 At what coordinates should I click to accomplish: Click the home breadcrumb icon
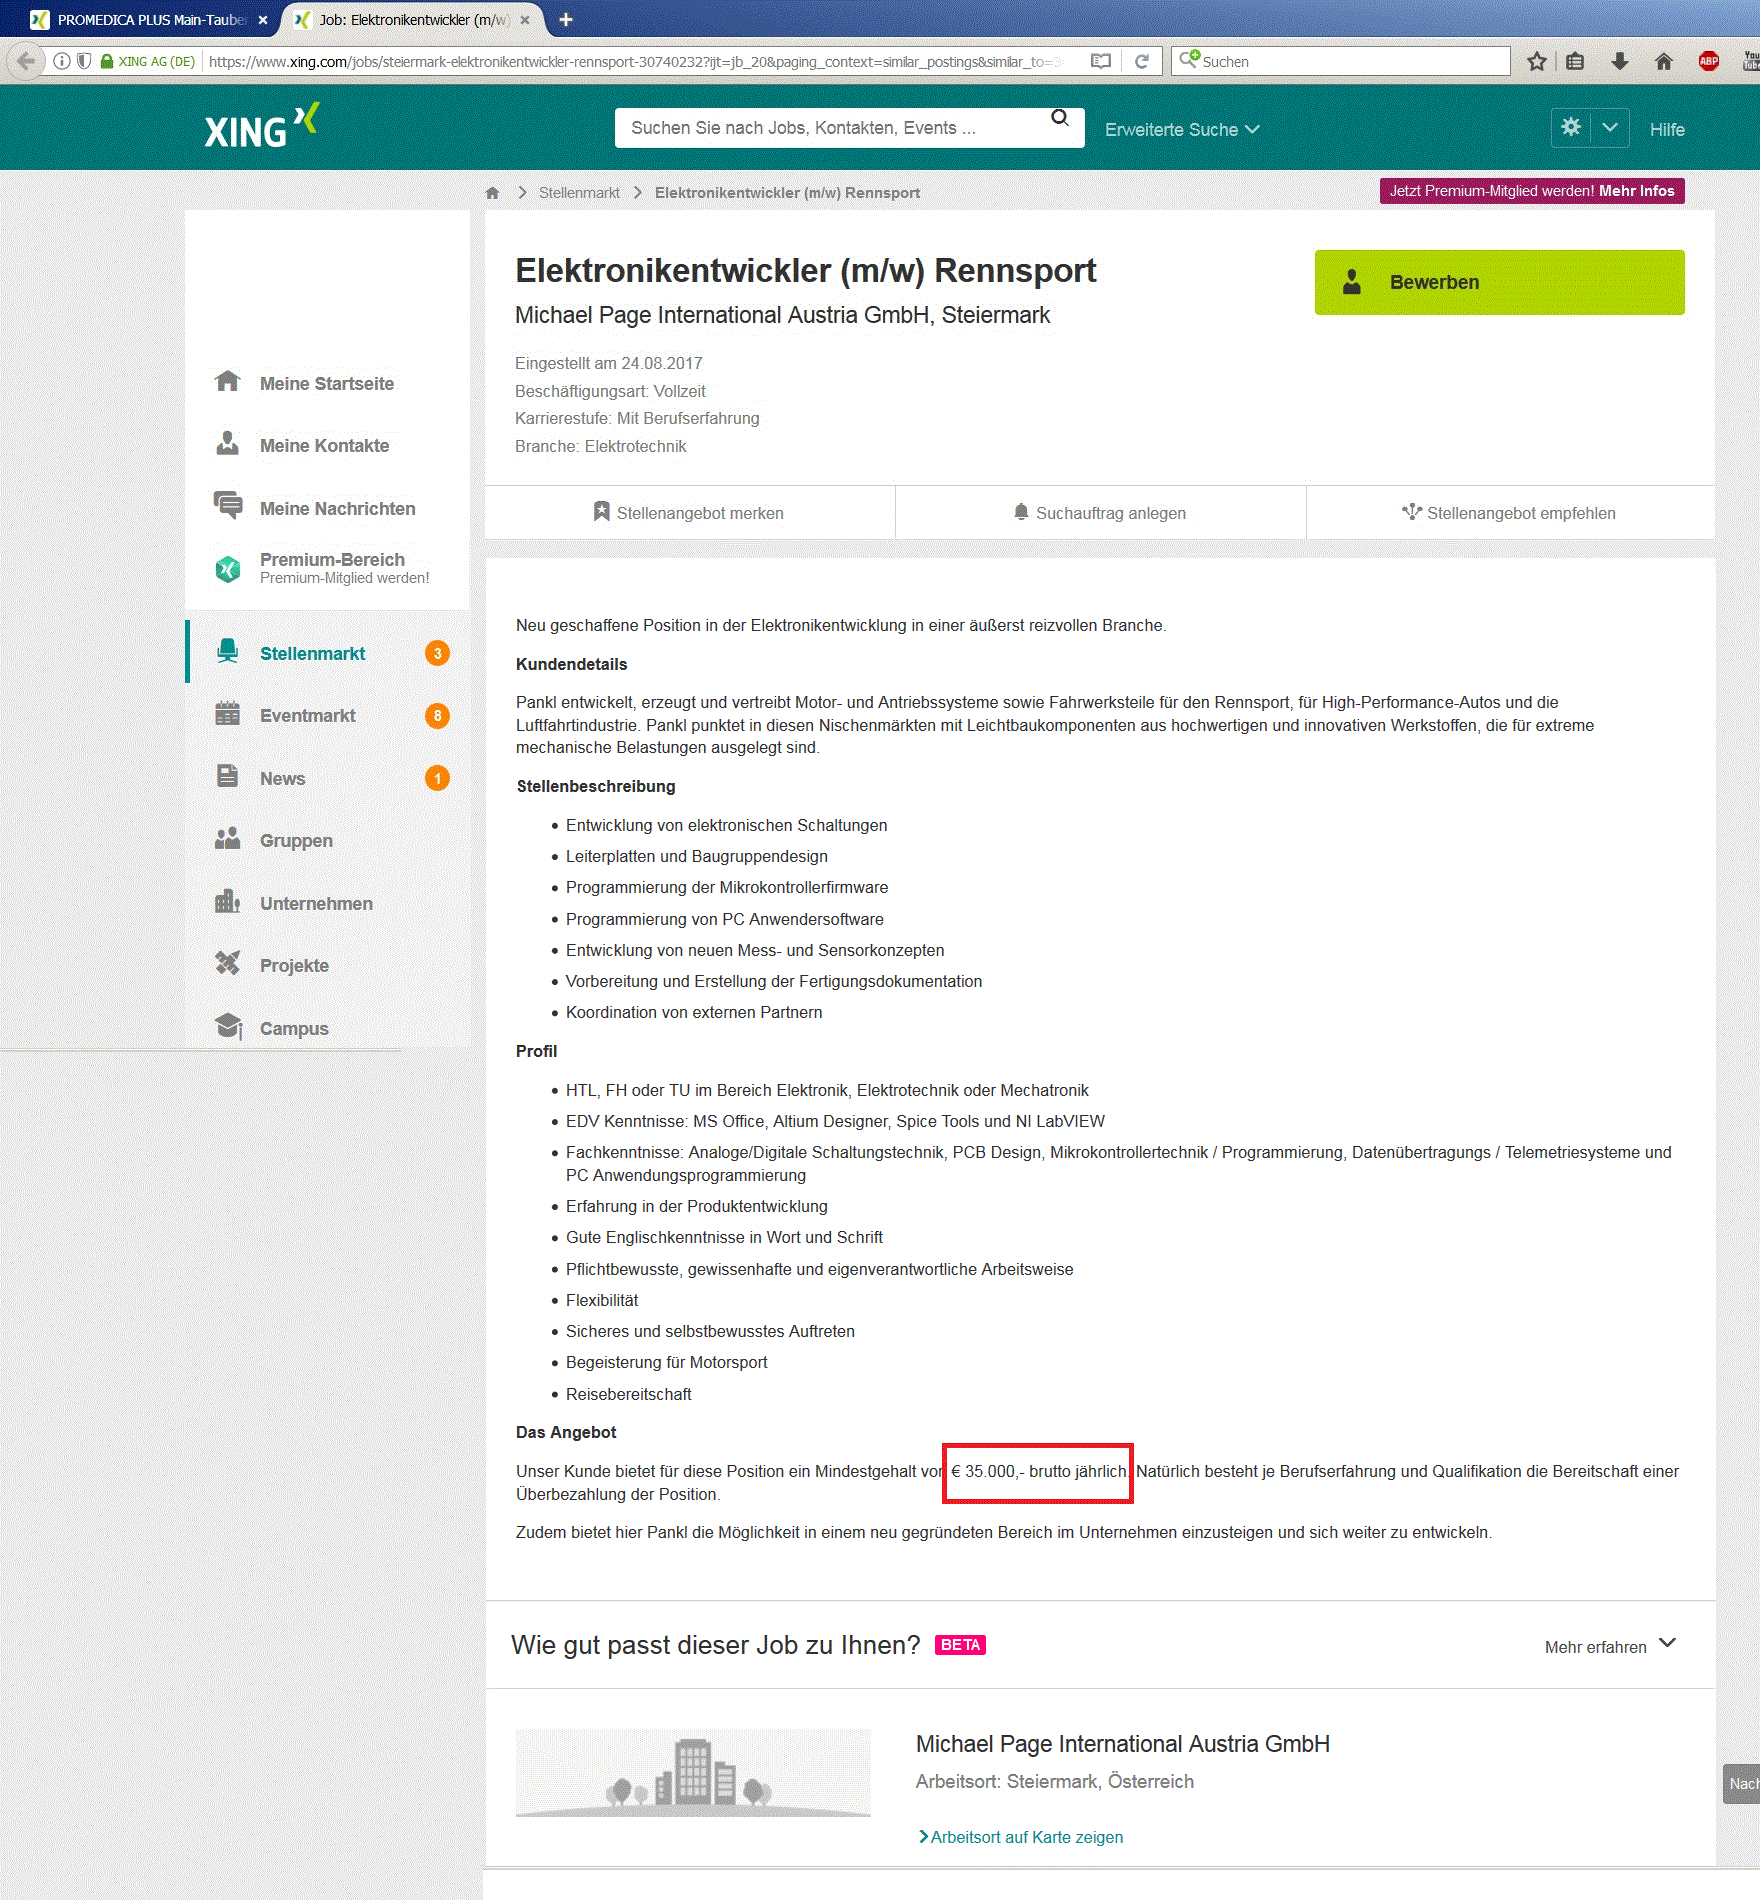coord(492,193)
